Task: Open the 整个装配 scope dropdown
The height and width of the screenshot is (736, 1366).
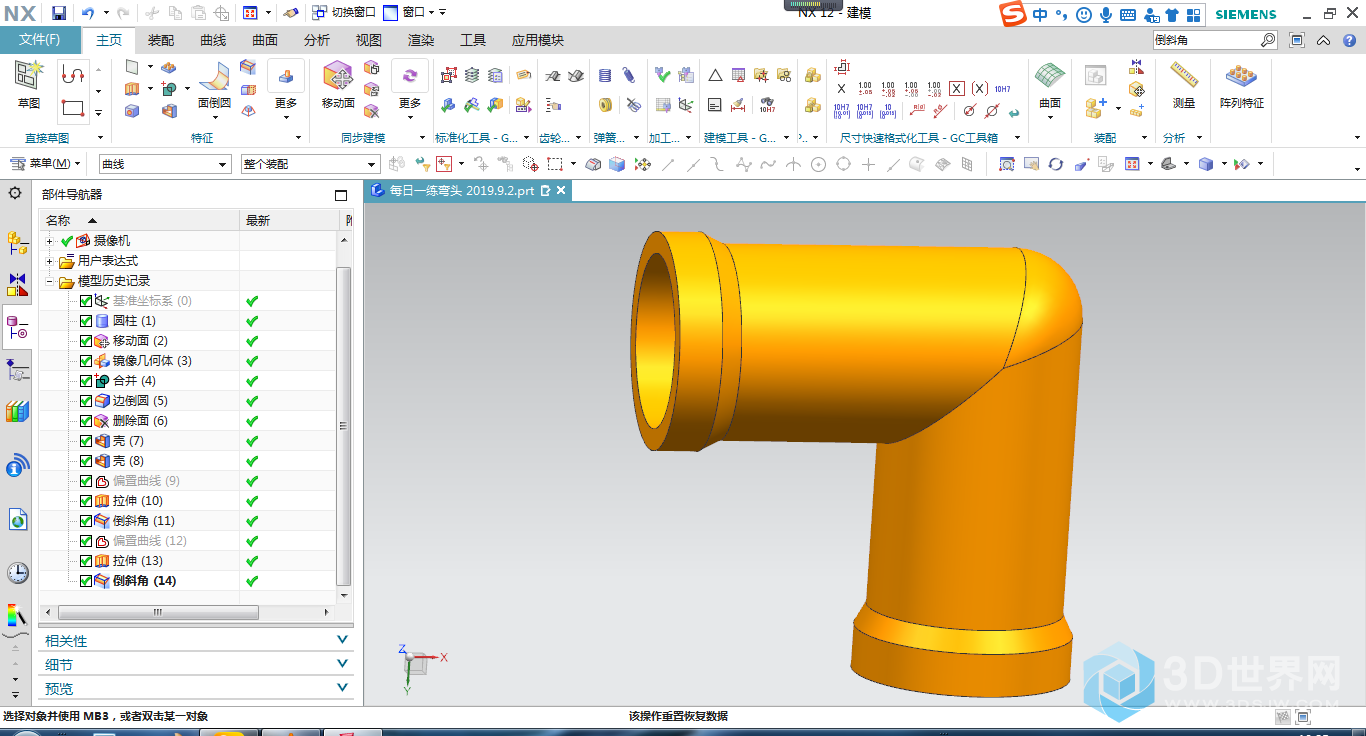Action: click(310, 164)
